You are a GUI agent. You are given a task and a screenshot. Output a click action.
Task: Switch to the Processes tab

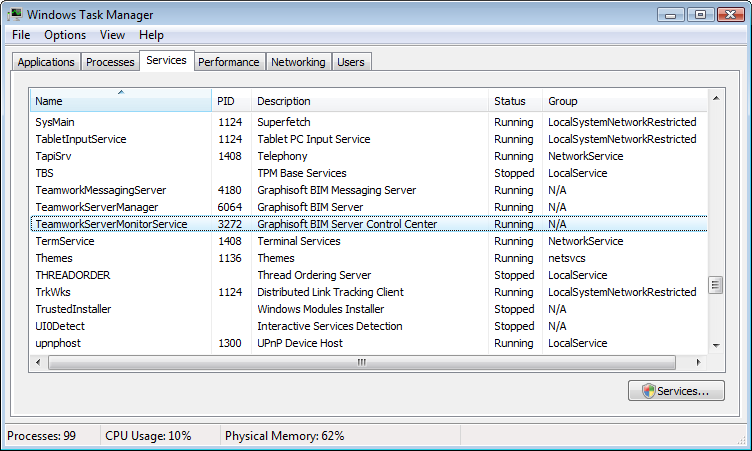pos(110,62)
